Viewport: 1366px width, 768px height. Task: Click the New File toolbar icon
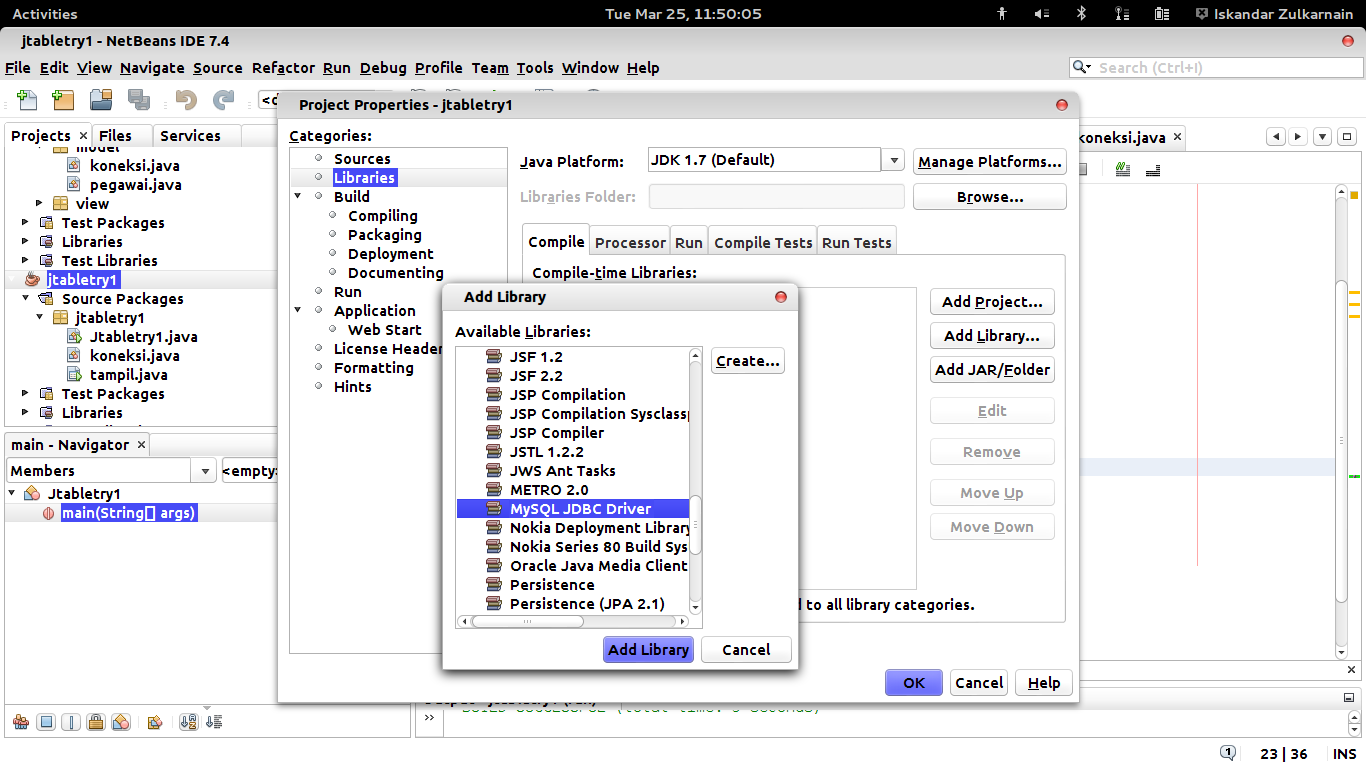coord(27,100)
